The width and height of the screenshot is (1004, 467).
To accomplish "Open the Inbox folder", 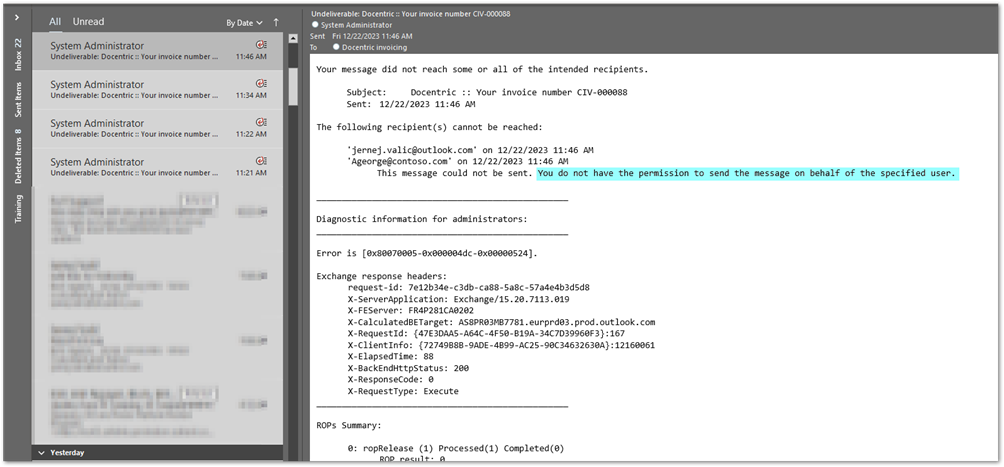I will [18, 56].
